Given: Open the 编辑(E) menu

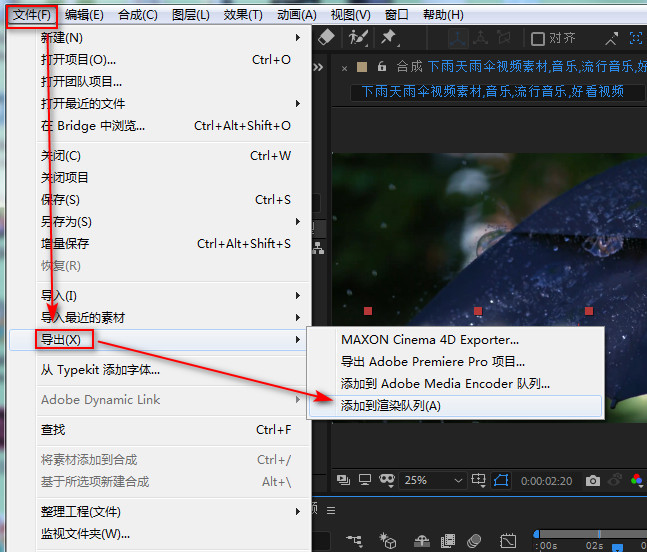Looking at the screenshot, I should tap(84, 15).
